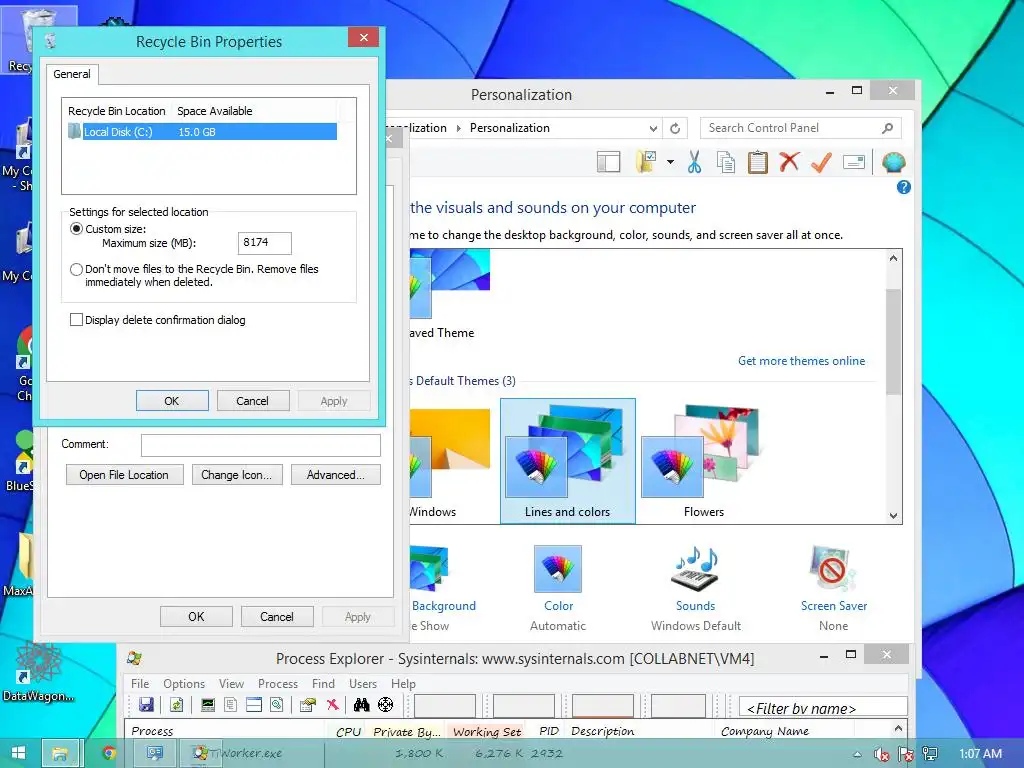Click the envelope-style card icon in toolbar
This screenshot has height=768, width=1024.
point(854,162)
